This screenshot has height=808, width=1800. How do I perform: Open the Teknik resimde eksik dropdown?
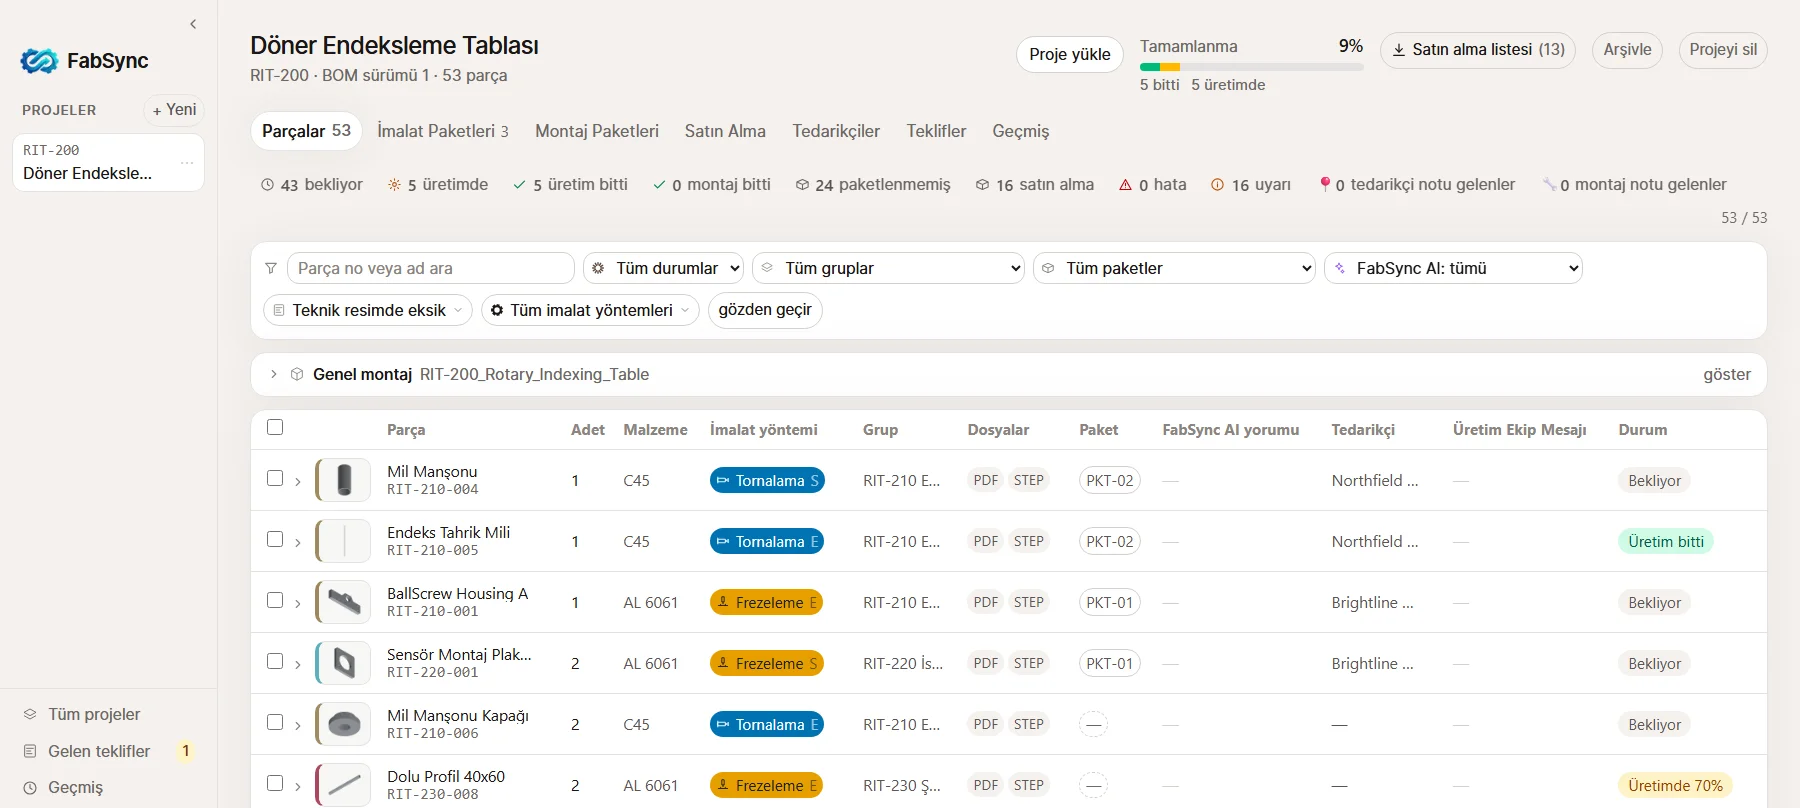[x=368, y=310]
